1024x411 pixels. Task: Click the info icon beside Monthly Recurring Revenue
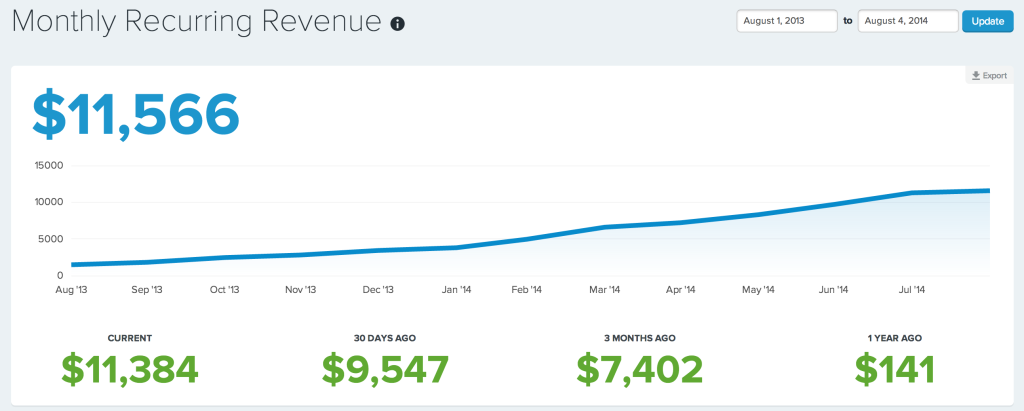tap(397, 23)
